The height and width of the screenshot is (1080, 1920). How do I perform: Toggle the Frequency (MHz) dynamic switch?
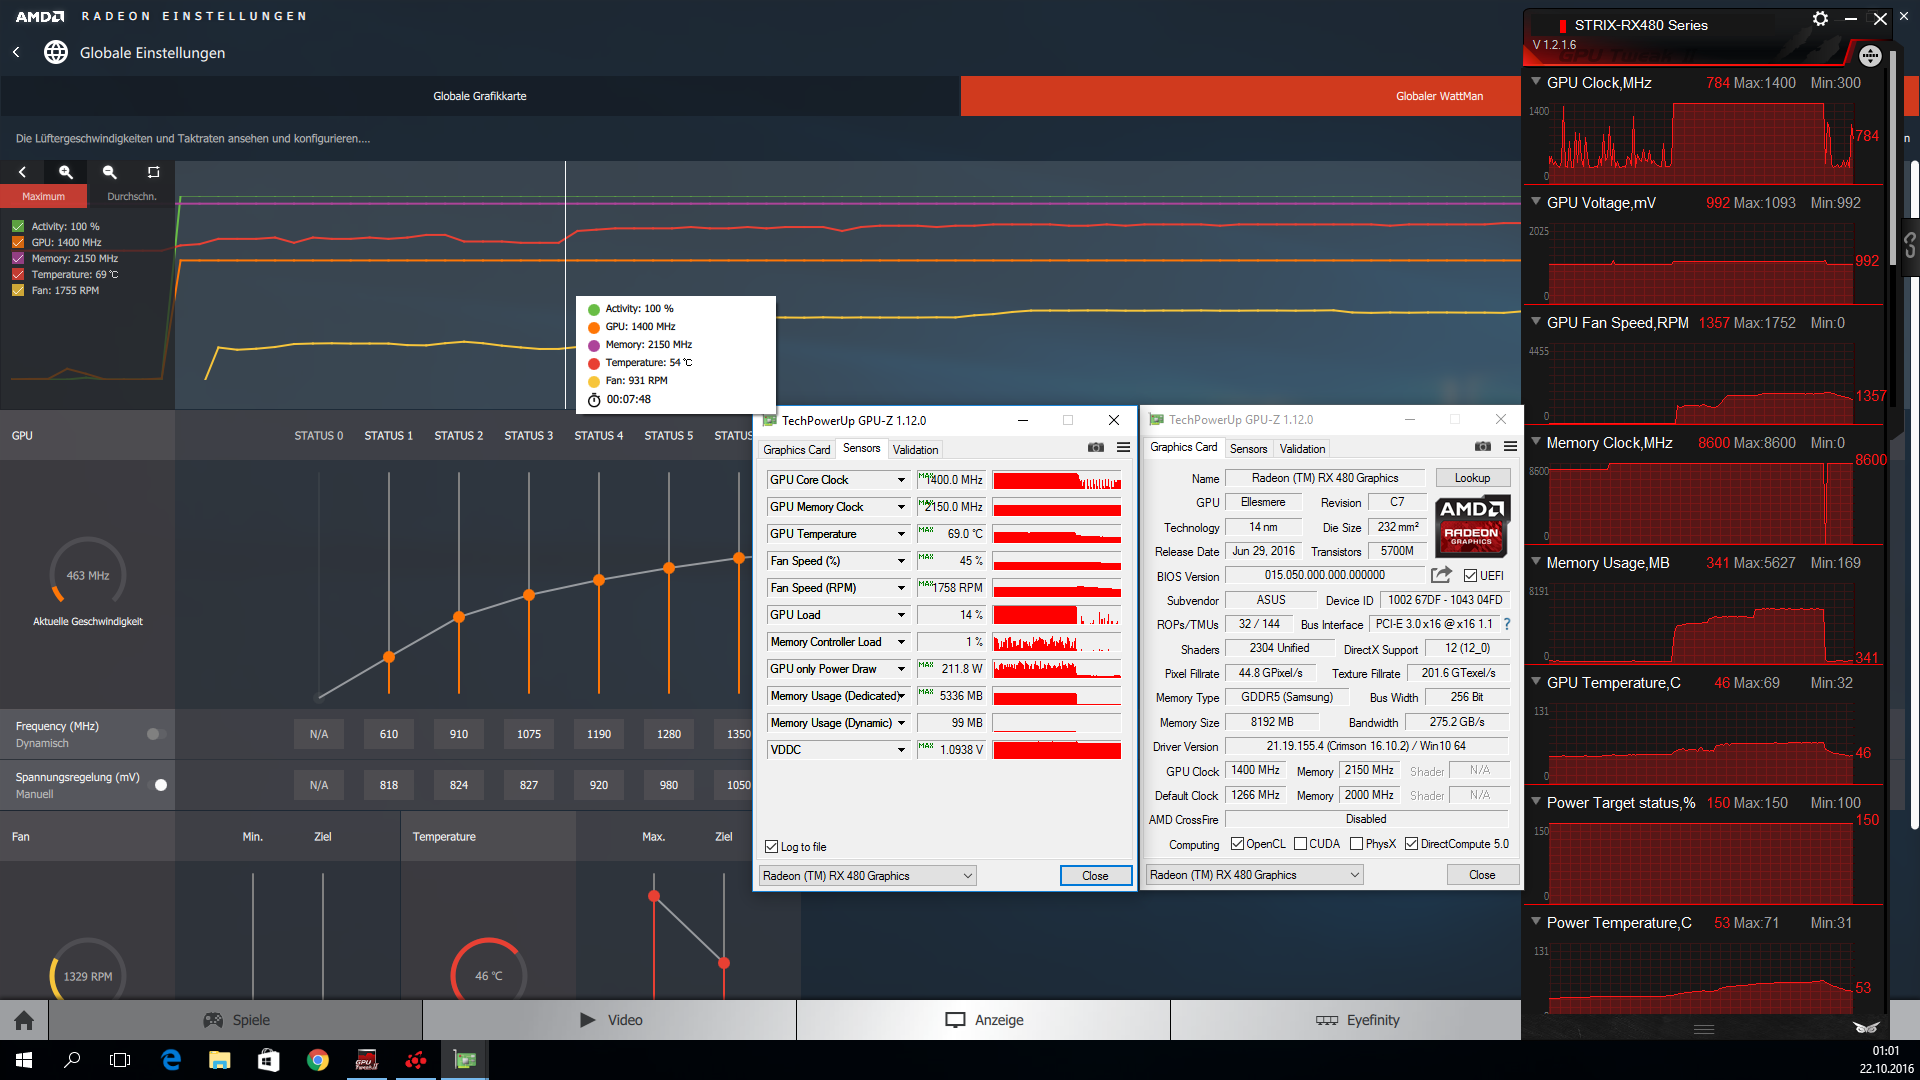156,734
